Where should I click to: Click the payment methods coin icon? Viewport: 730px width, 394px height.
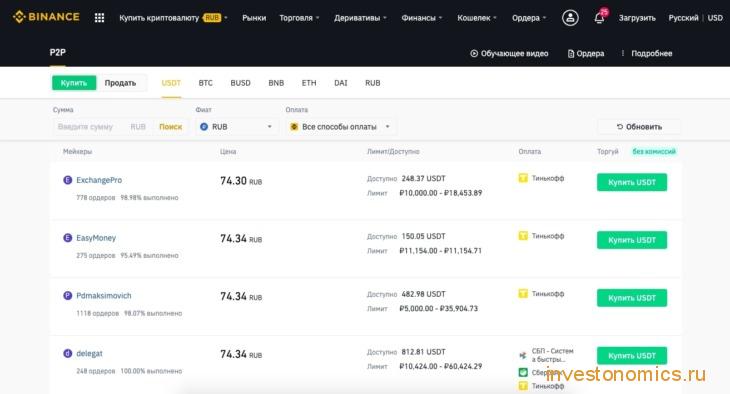(294, 127)
